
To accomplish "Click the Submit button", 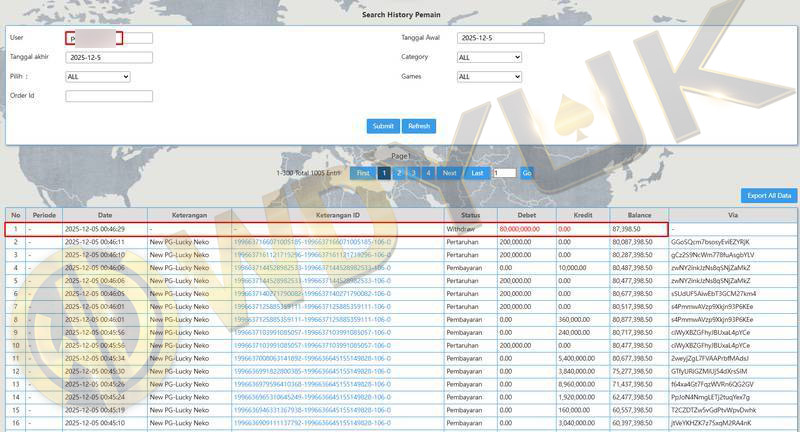I will pyautogui.click(x=383, y=126).
